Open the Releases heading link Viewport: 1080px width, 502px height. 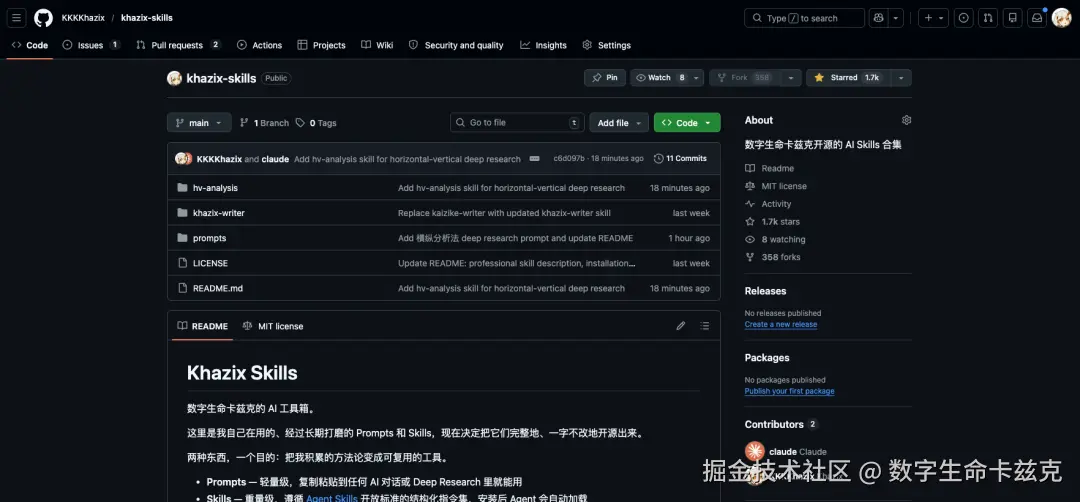coord(765,291)
